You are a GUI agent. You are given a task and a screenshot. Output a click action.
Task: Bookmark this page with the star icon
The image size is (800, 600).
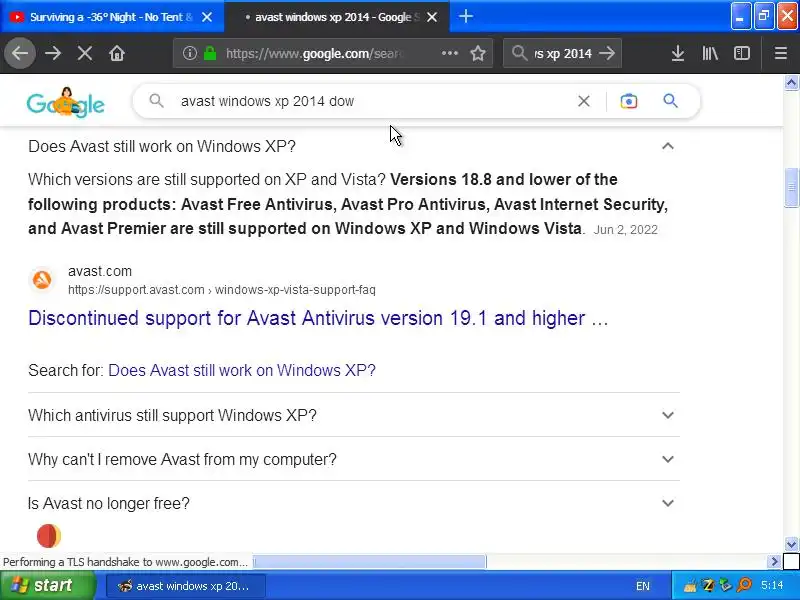pos(478,53)
